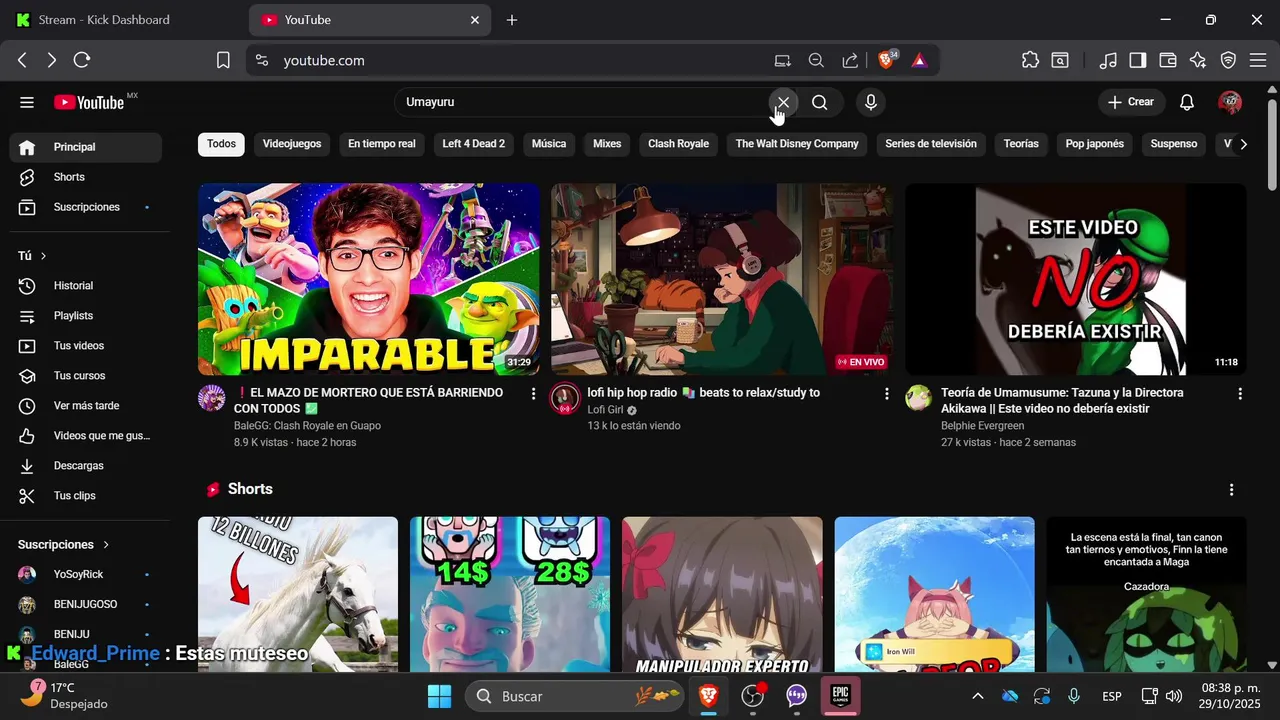Open the IMPARABLE Clash Royale video thumbnail
This screenshot has height=720, width=1280.
(369, 279)
